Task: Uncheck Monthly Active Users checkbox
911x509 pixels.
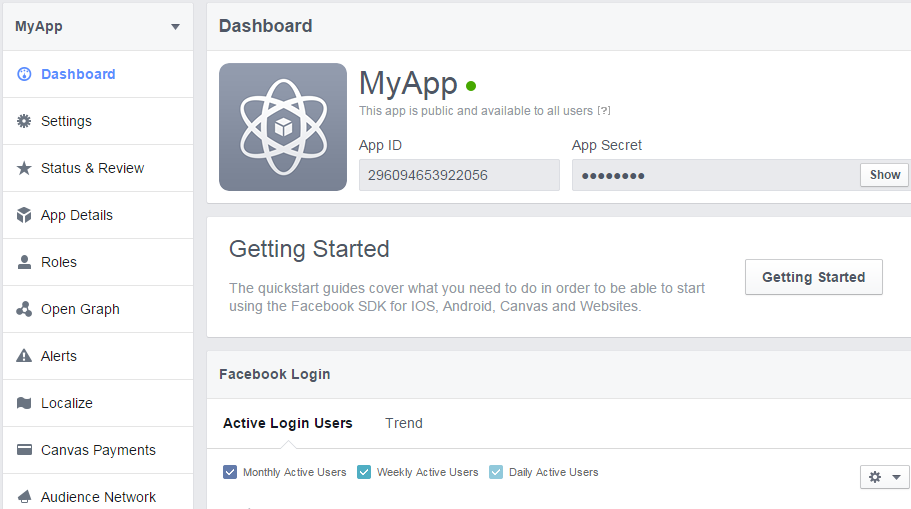Action: 230,472
